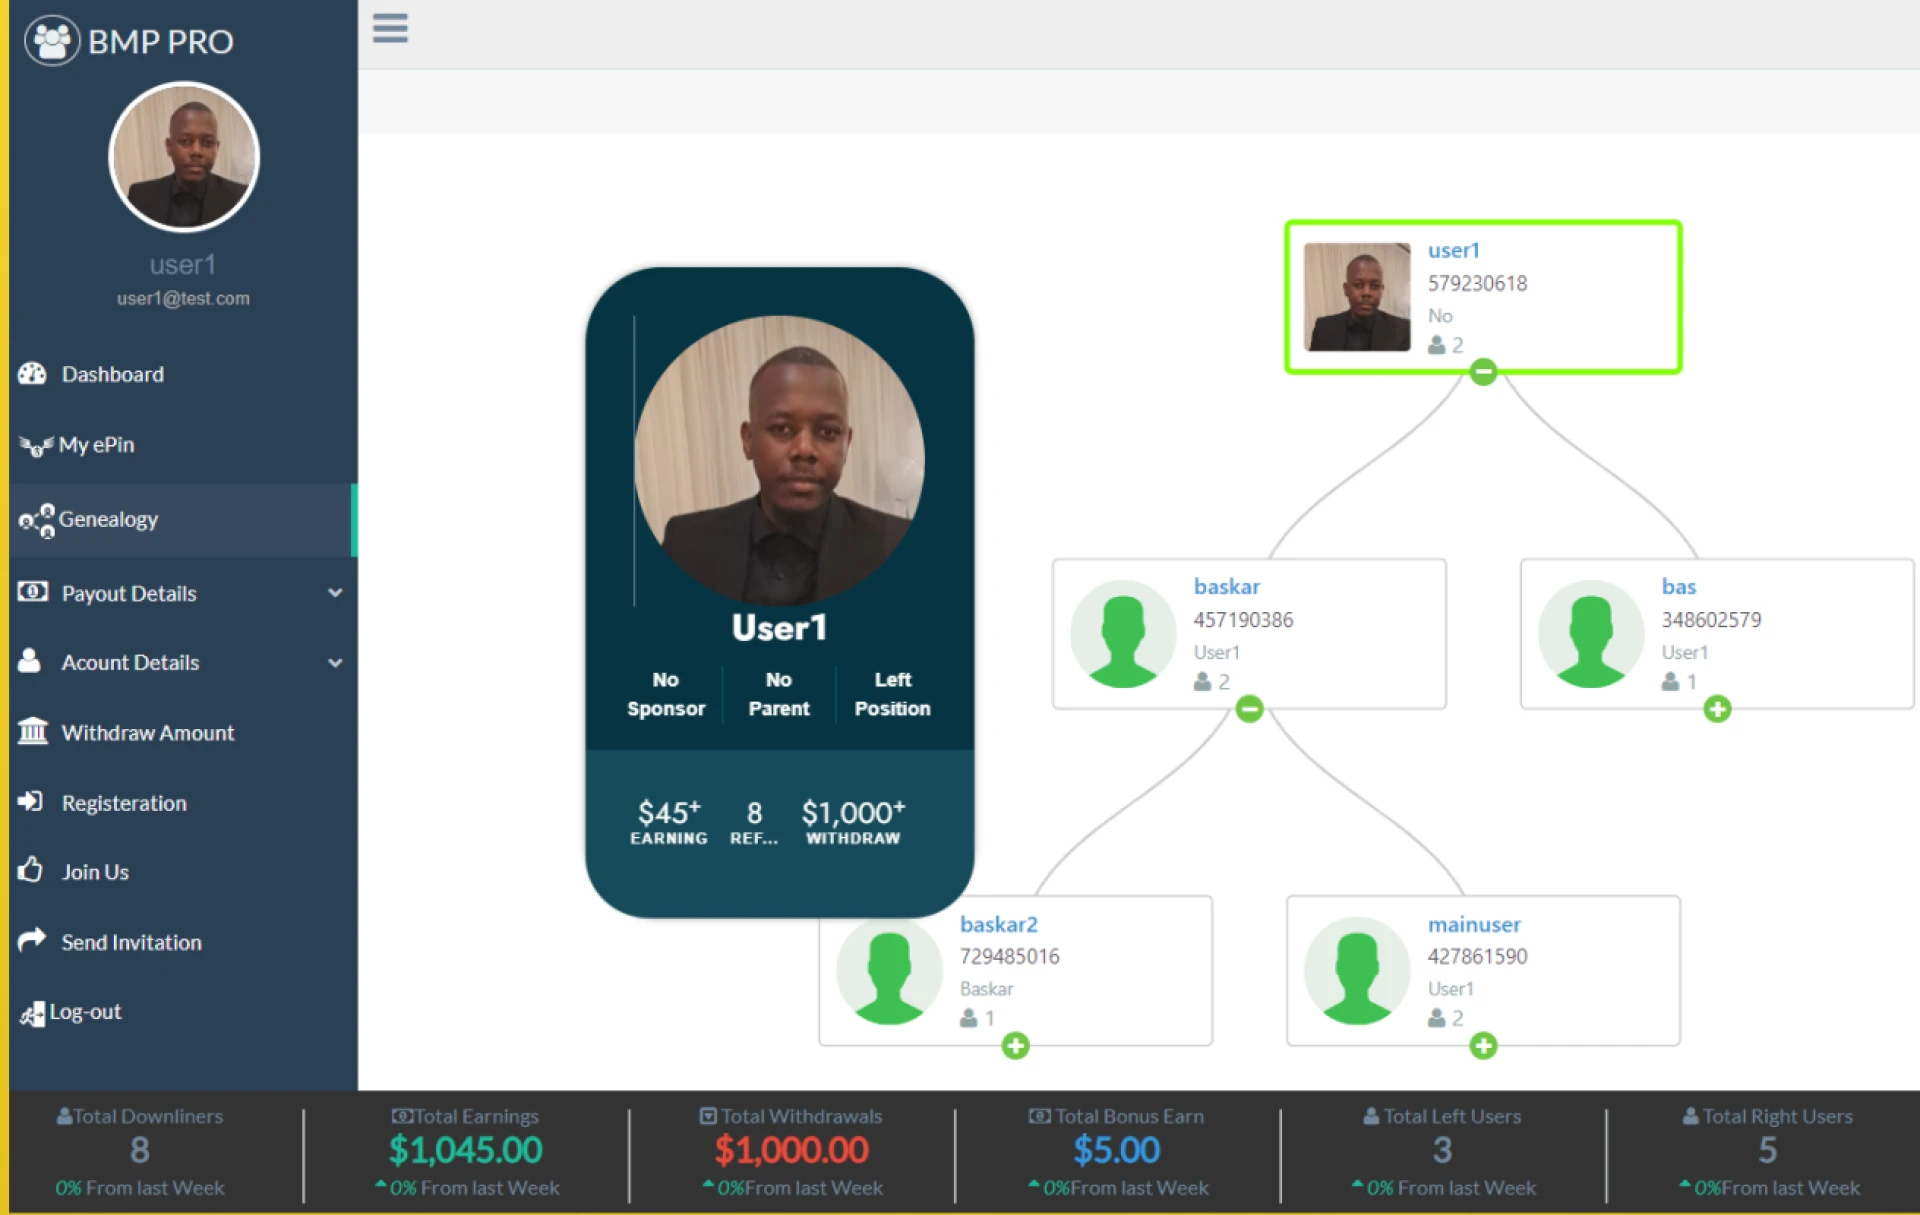Expand the mainuser node in genealogy tree
This screenshot has width=1920, height=1215.
coord(1483,1046)
